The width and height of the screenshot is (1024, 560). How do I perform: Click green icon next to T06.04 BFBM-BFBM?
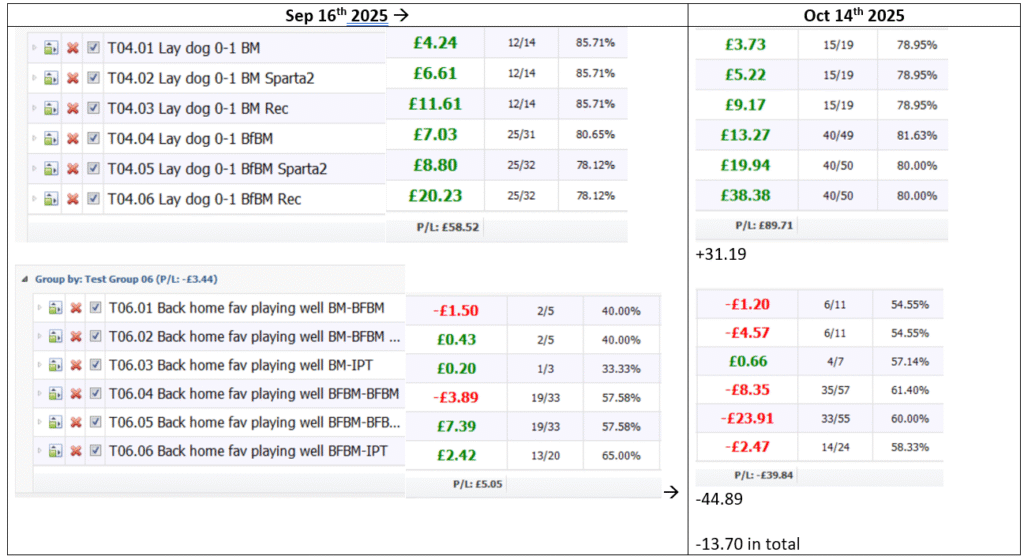click(x=54, y=394)
